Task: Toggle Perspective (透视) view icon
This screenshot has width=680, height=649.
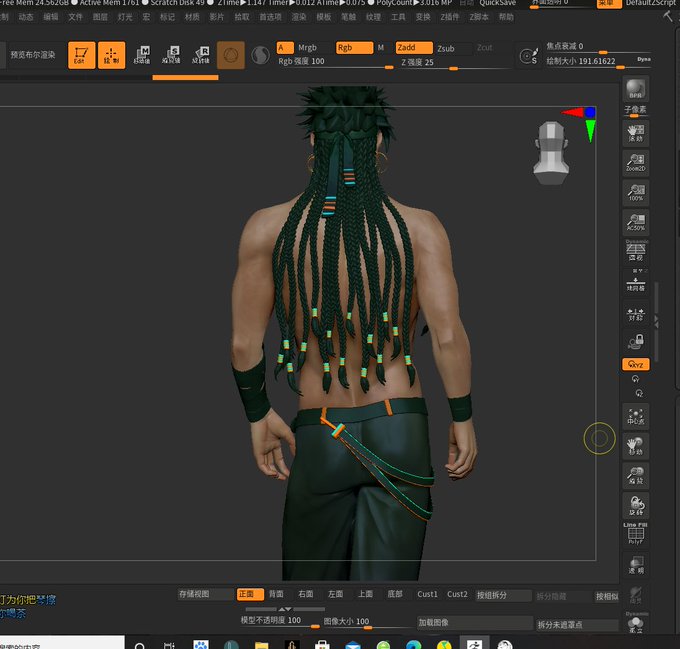Action: pos(636,251)
